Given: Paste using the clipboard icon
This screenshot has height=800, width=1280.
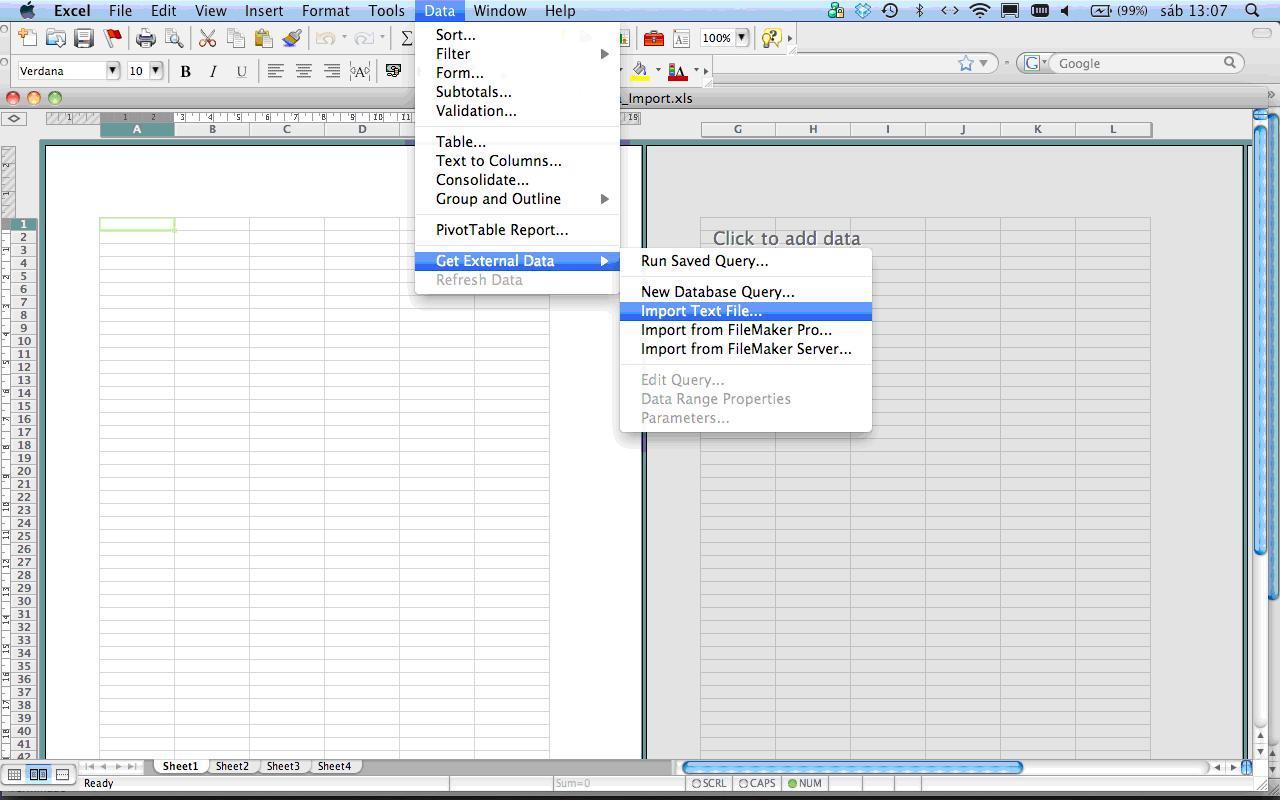Looking at the screenshot, I should (264, 38).
